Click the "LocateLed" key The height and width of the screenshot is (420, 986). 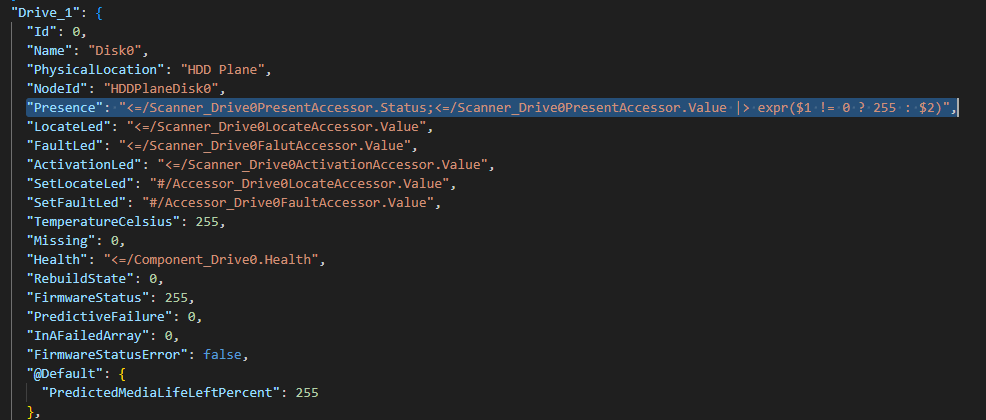tap(70, 127)
